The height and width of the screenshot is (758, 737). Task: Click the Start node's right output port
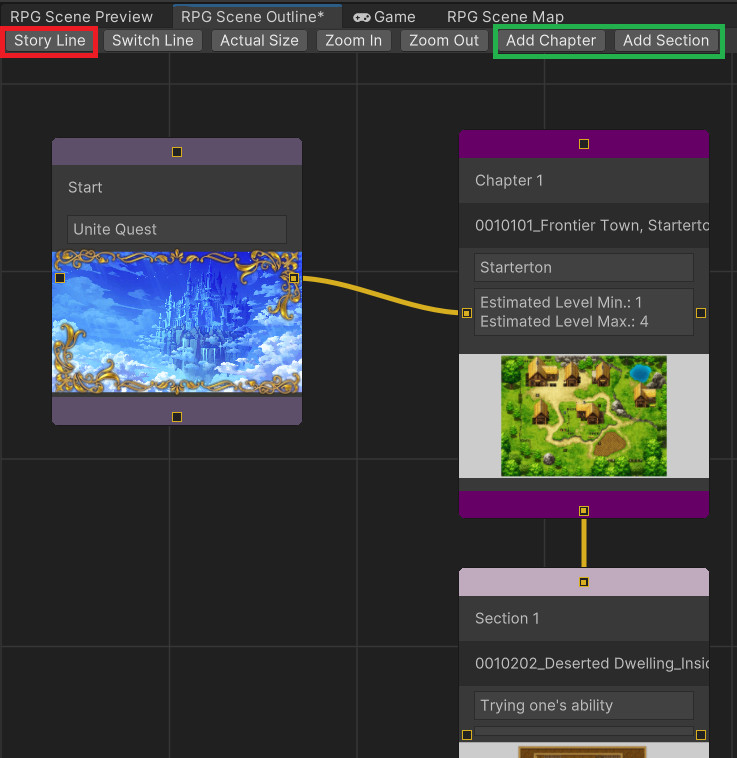pyautogui.click(x=294, y=278)
